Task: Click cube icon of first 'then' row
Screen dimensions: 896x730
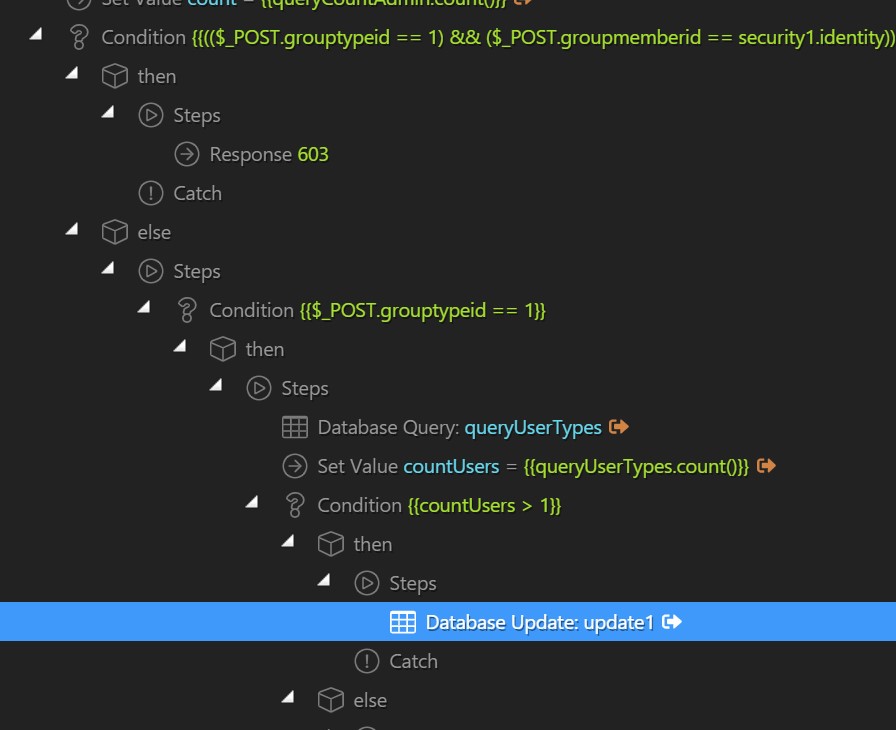Action: click(115, 76)
